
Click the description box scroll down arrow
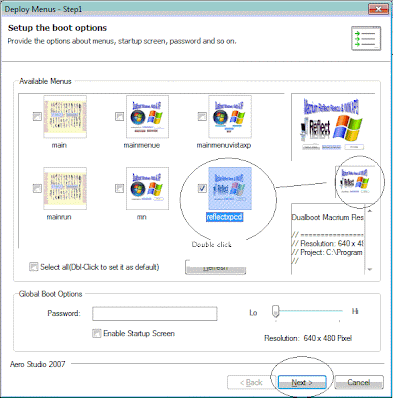pos(370,269)
